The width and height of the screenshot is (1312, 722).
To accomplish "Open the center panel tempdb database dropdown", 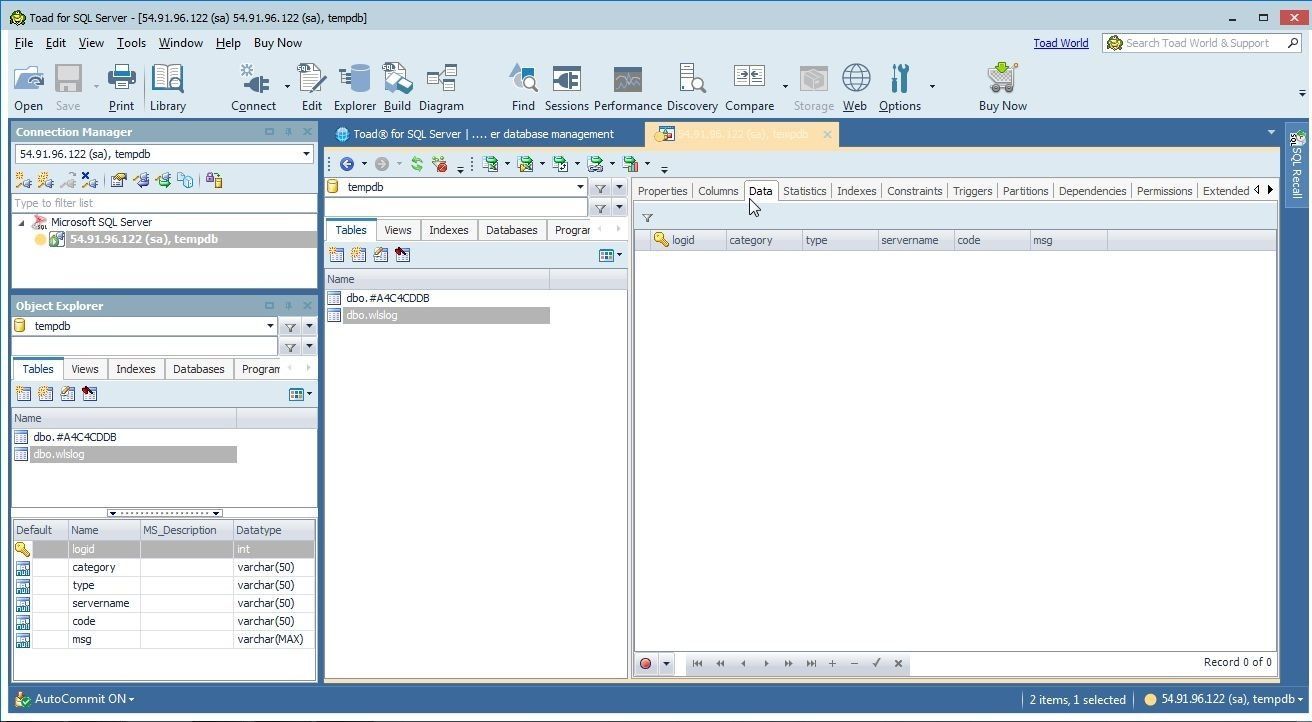I will tap(580, 187).
